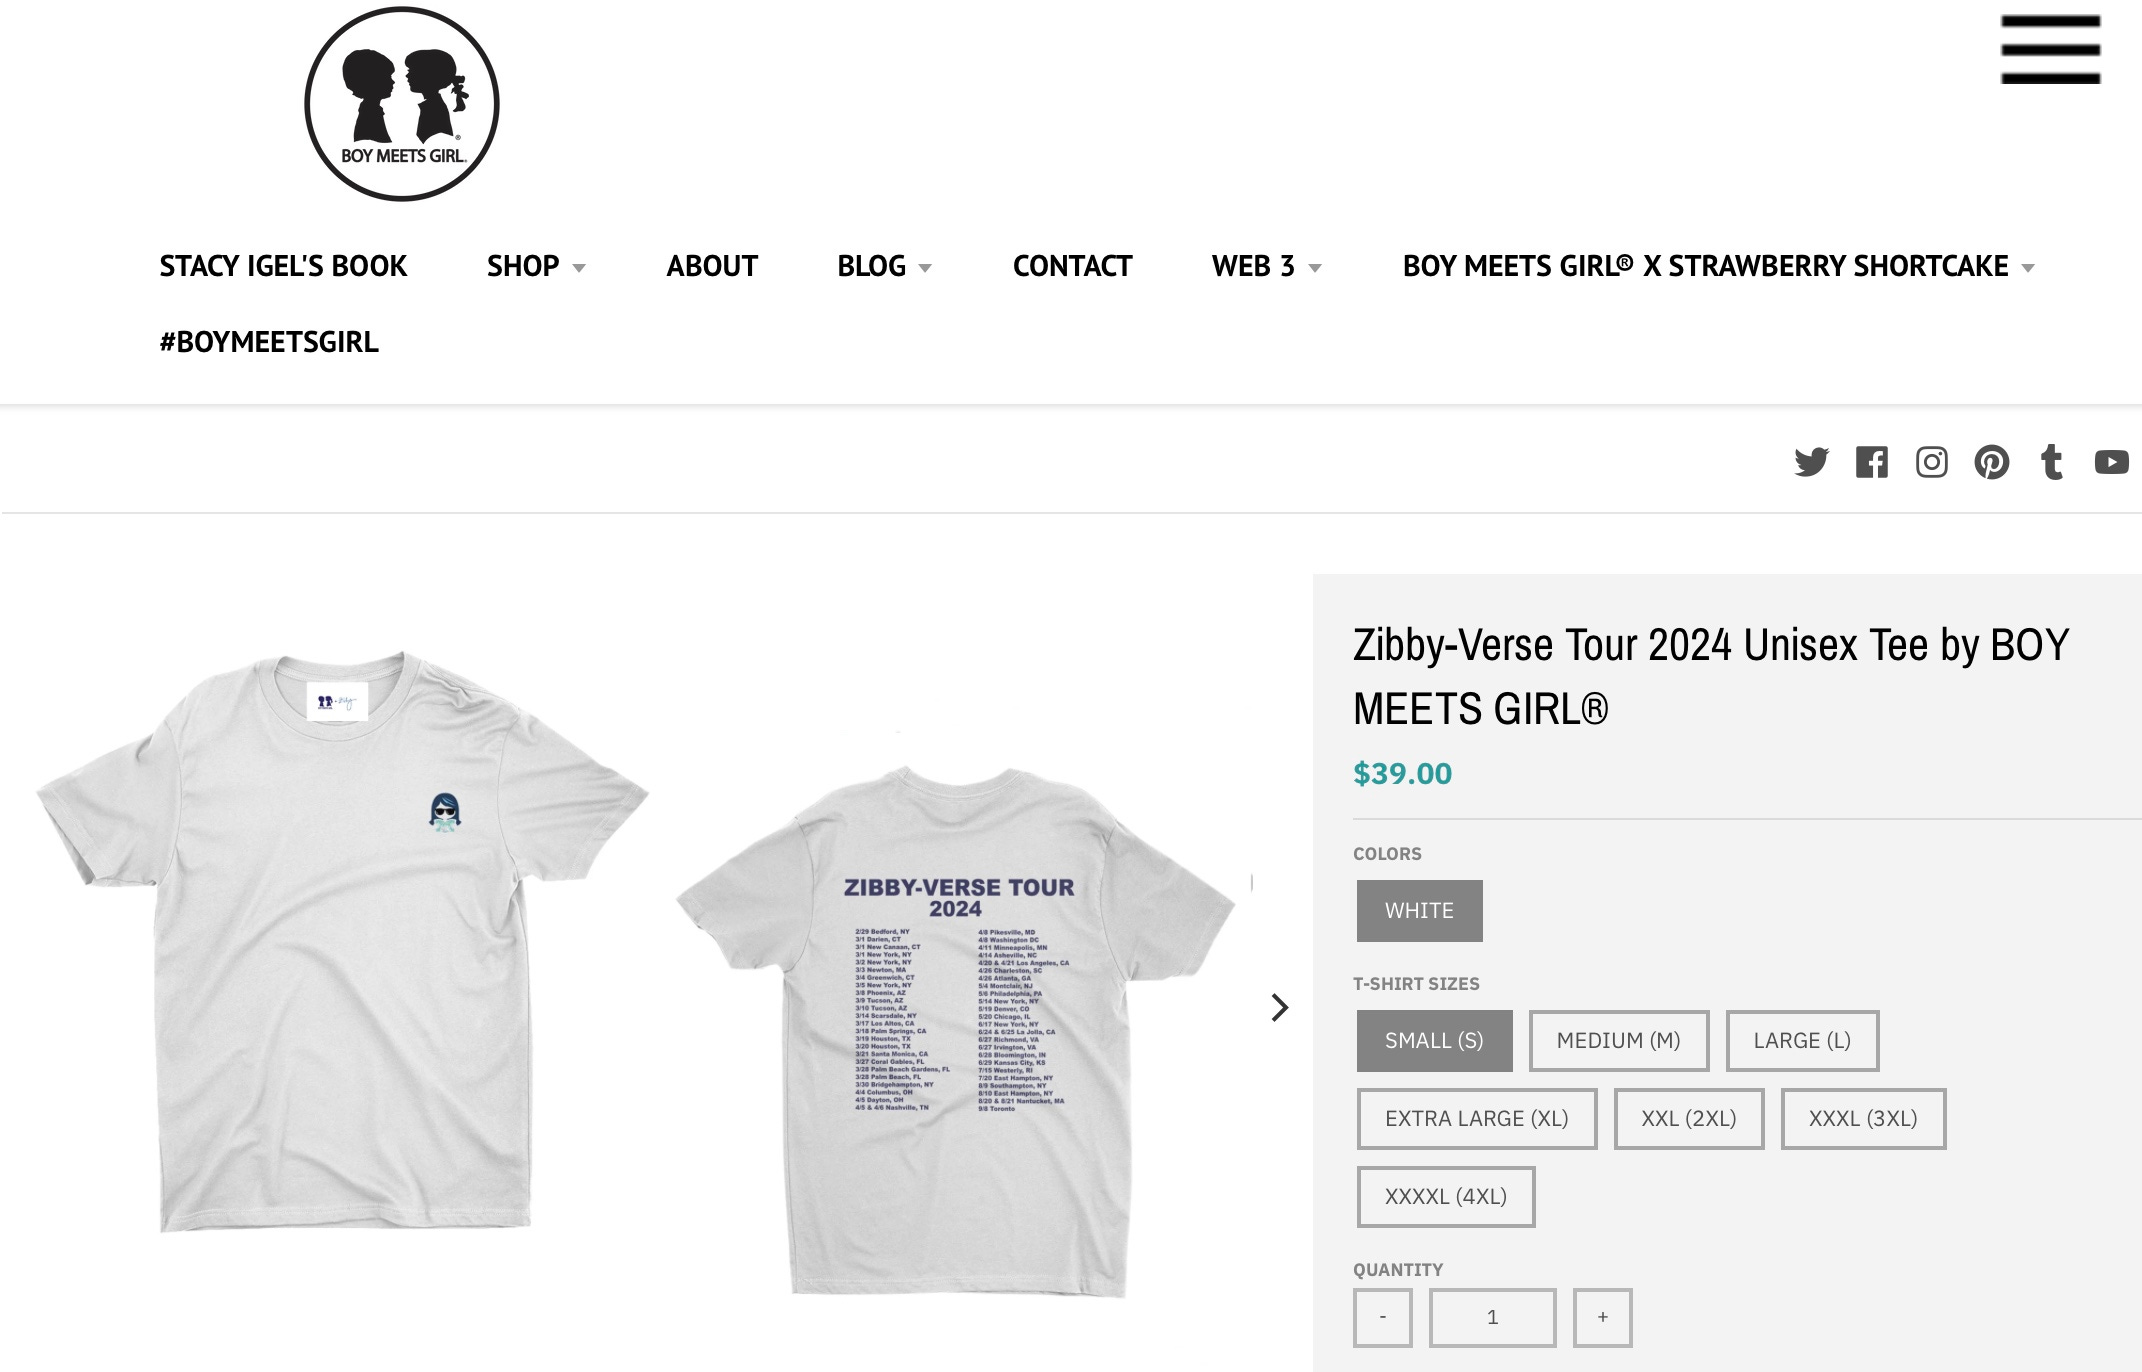Open Stacy Igel's Book page
This screenshot has height=1372, width=2142.
point(283,266)
